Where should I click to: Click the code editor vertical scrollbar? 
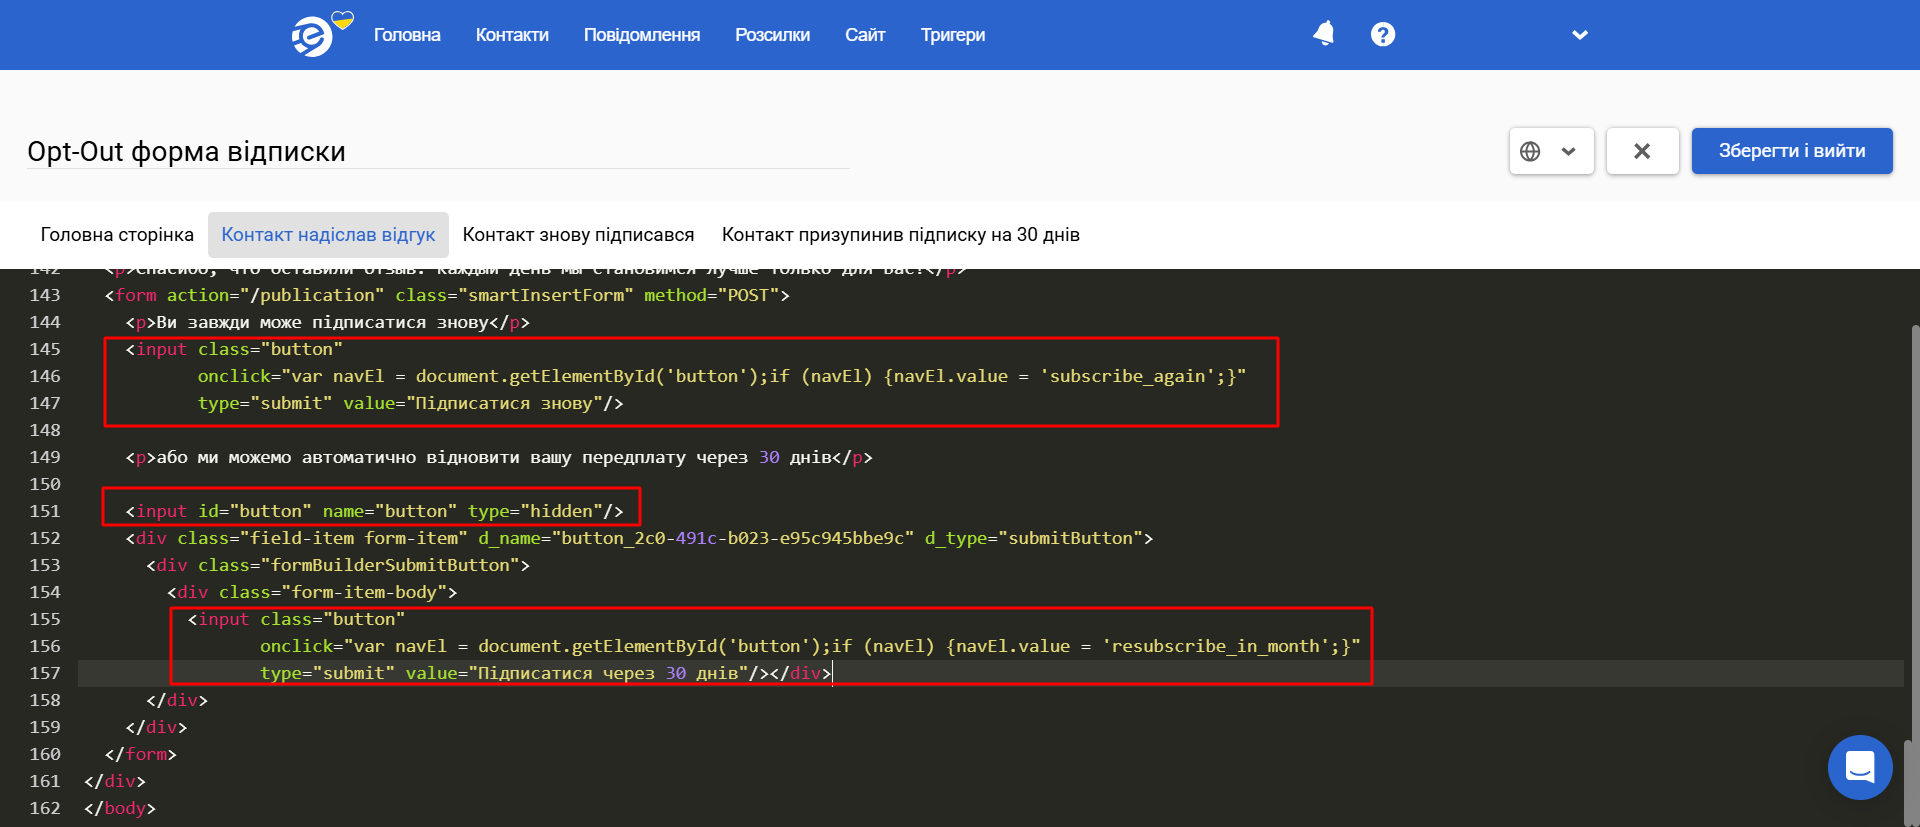(x=1914, y=533)
